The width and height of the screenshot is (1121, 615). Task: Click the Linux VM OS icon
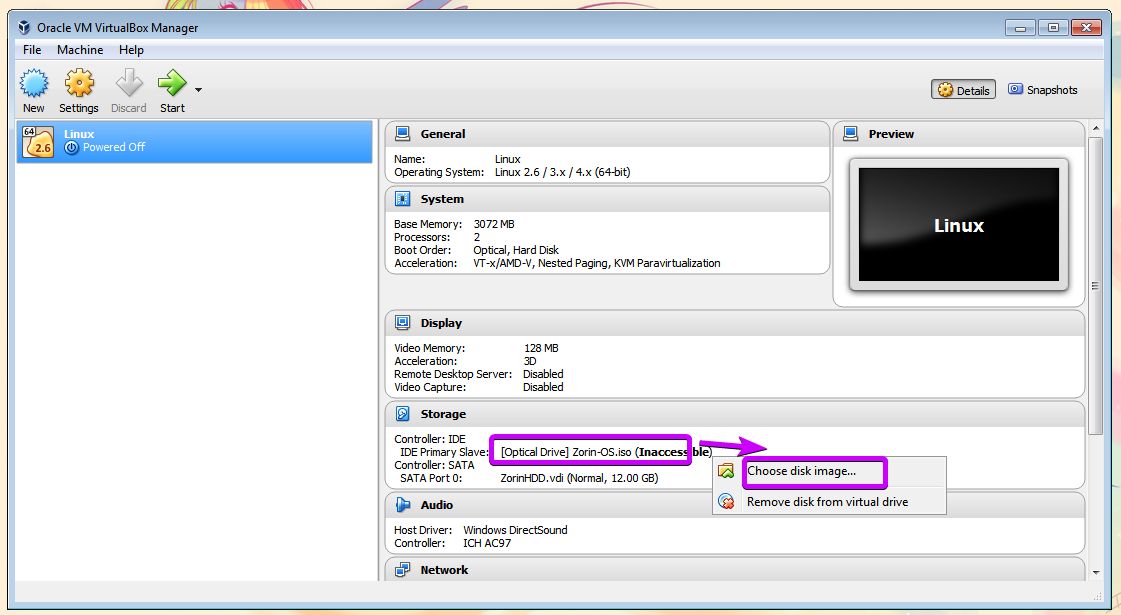(38, 142)
